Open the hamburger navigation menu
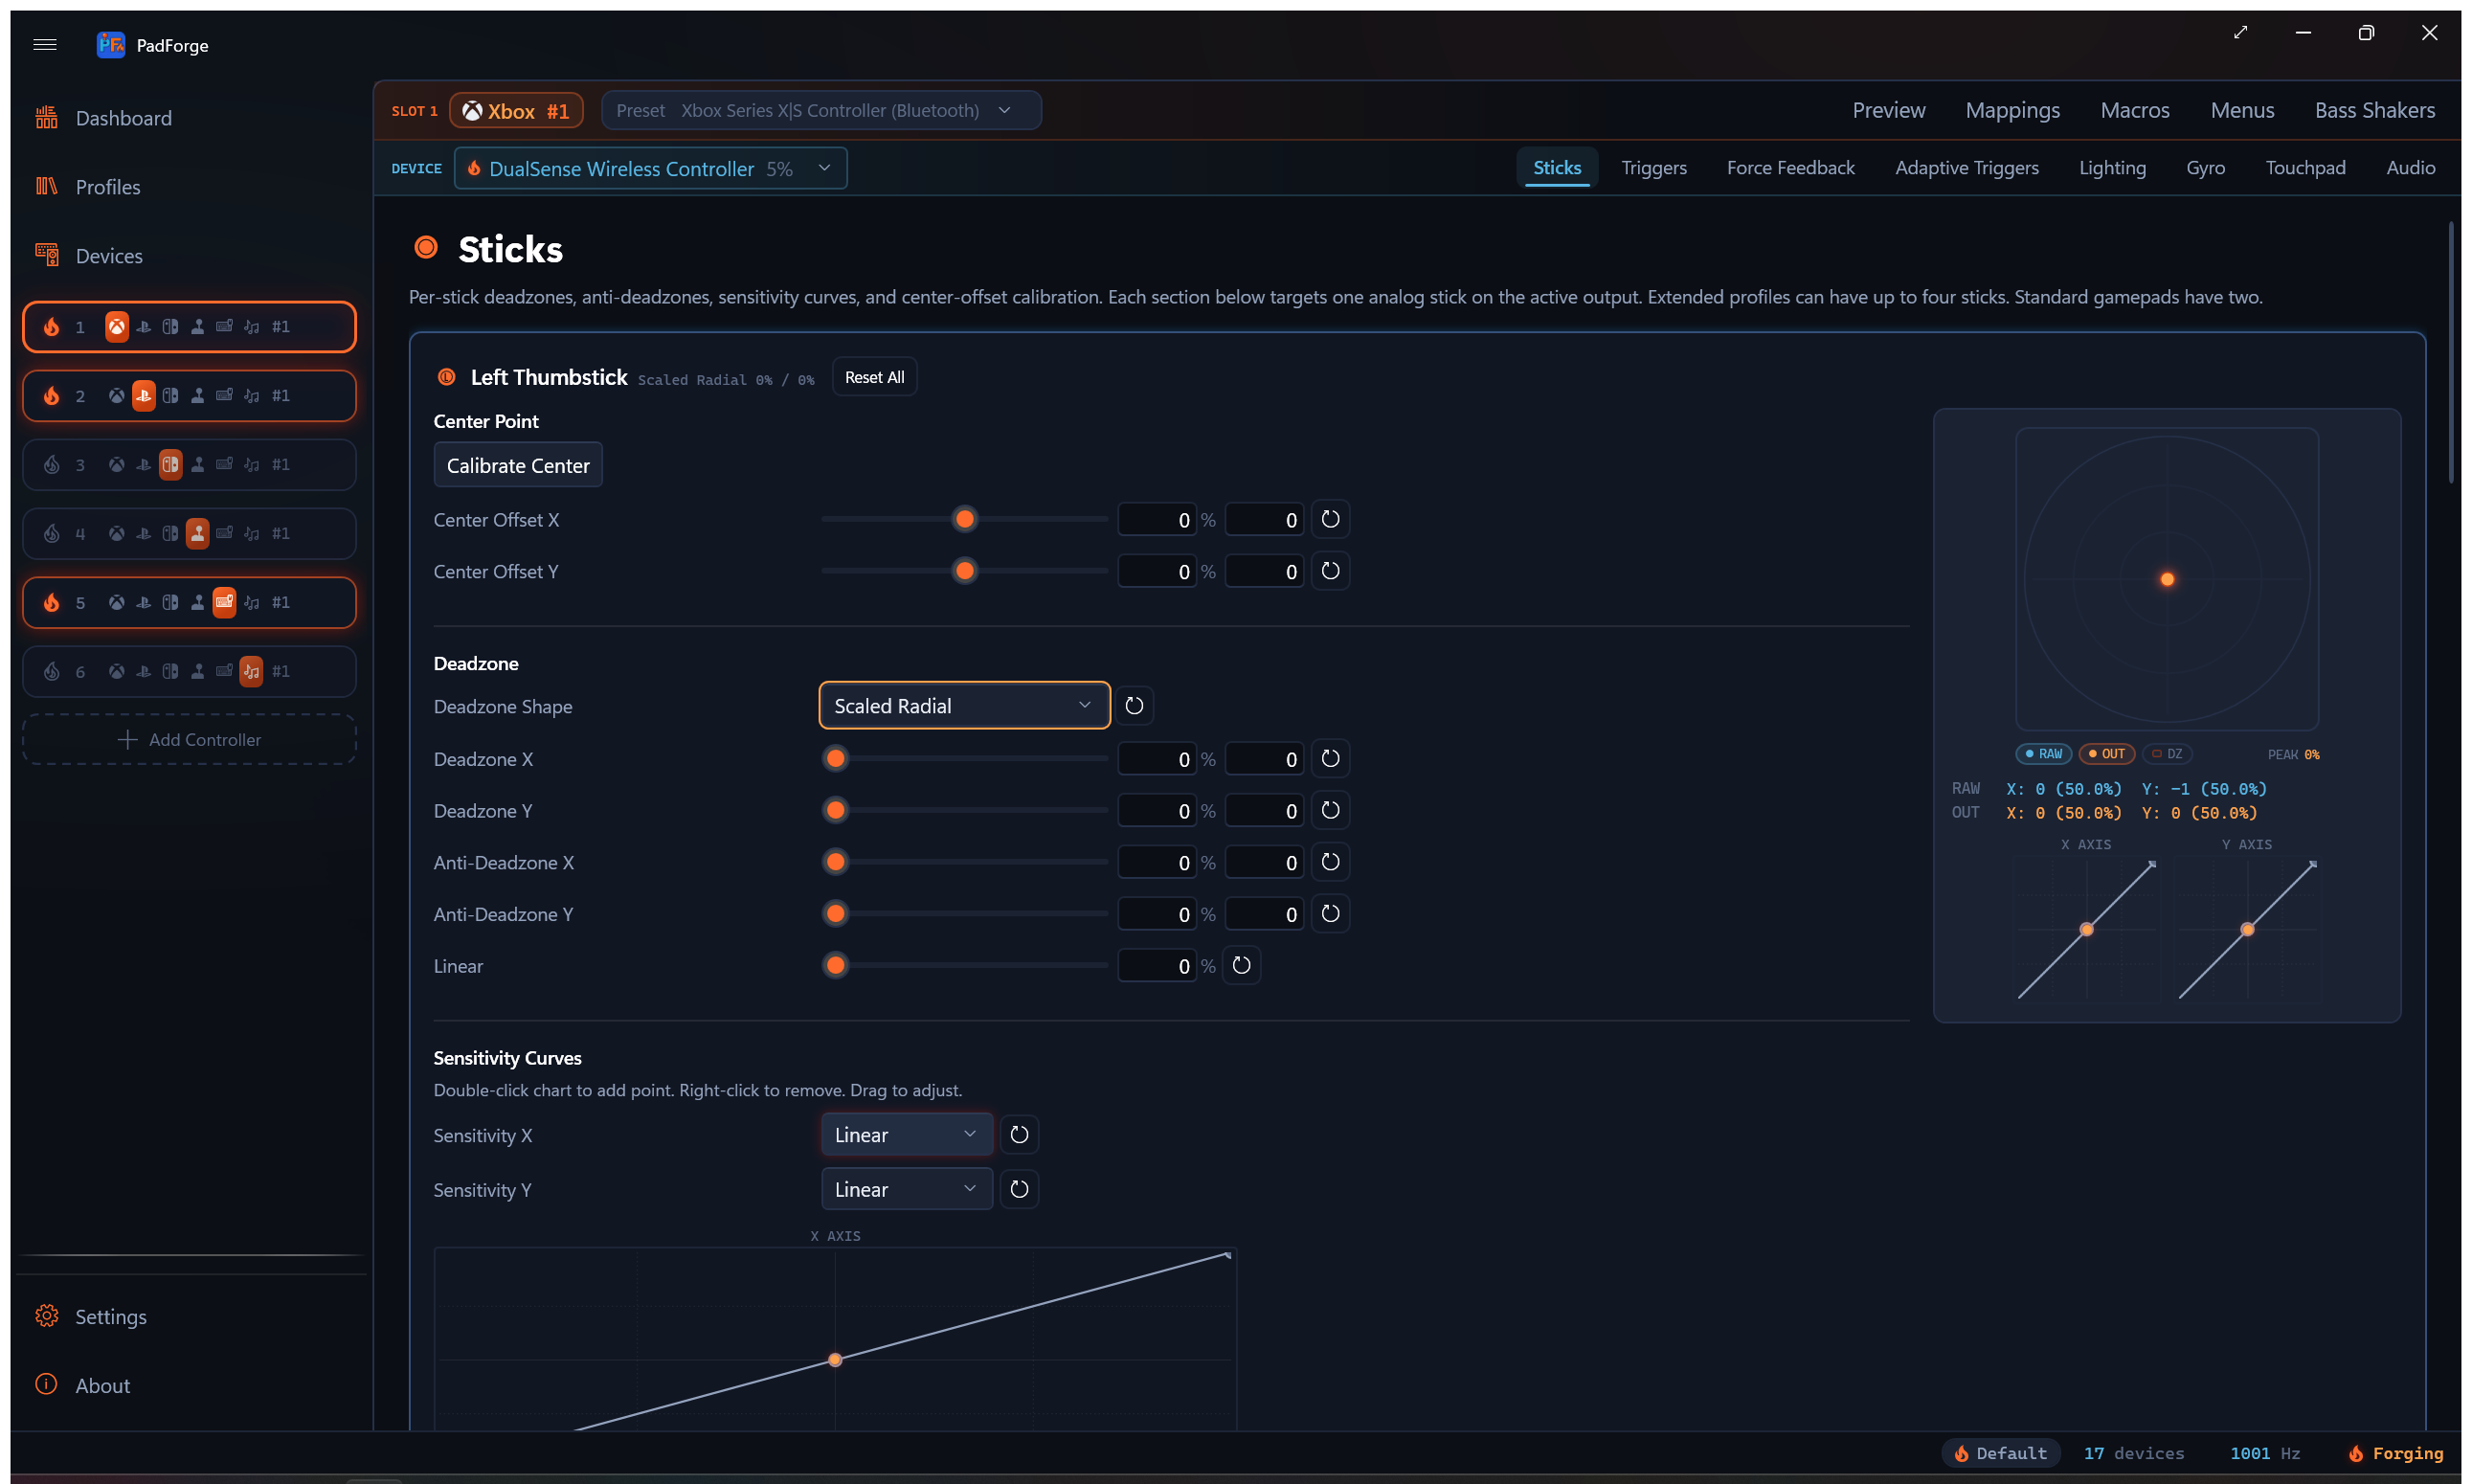2472x1484 pixels. point(44,44)
